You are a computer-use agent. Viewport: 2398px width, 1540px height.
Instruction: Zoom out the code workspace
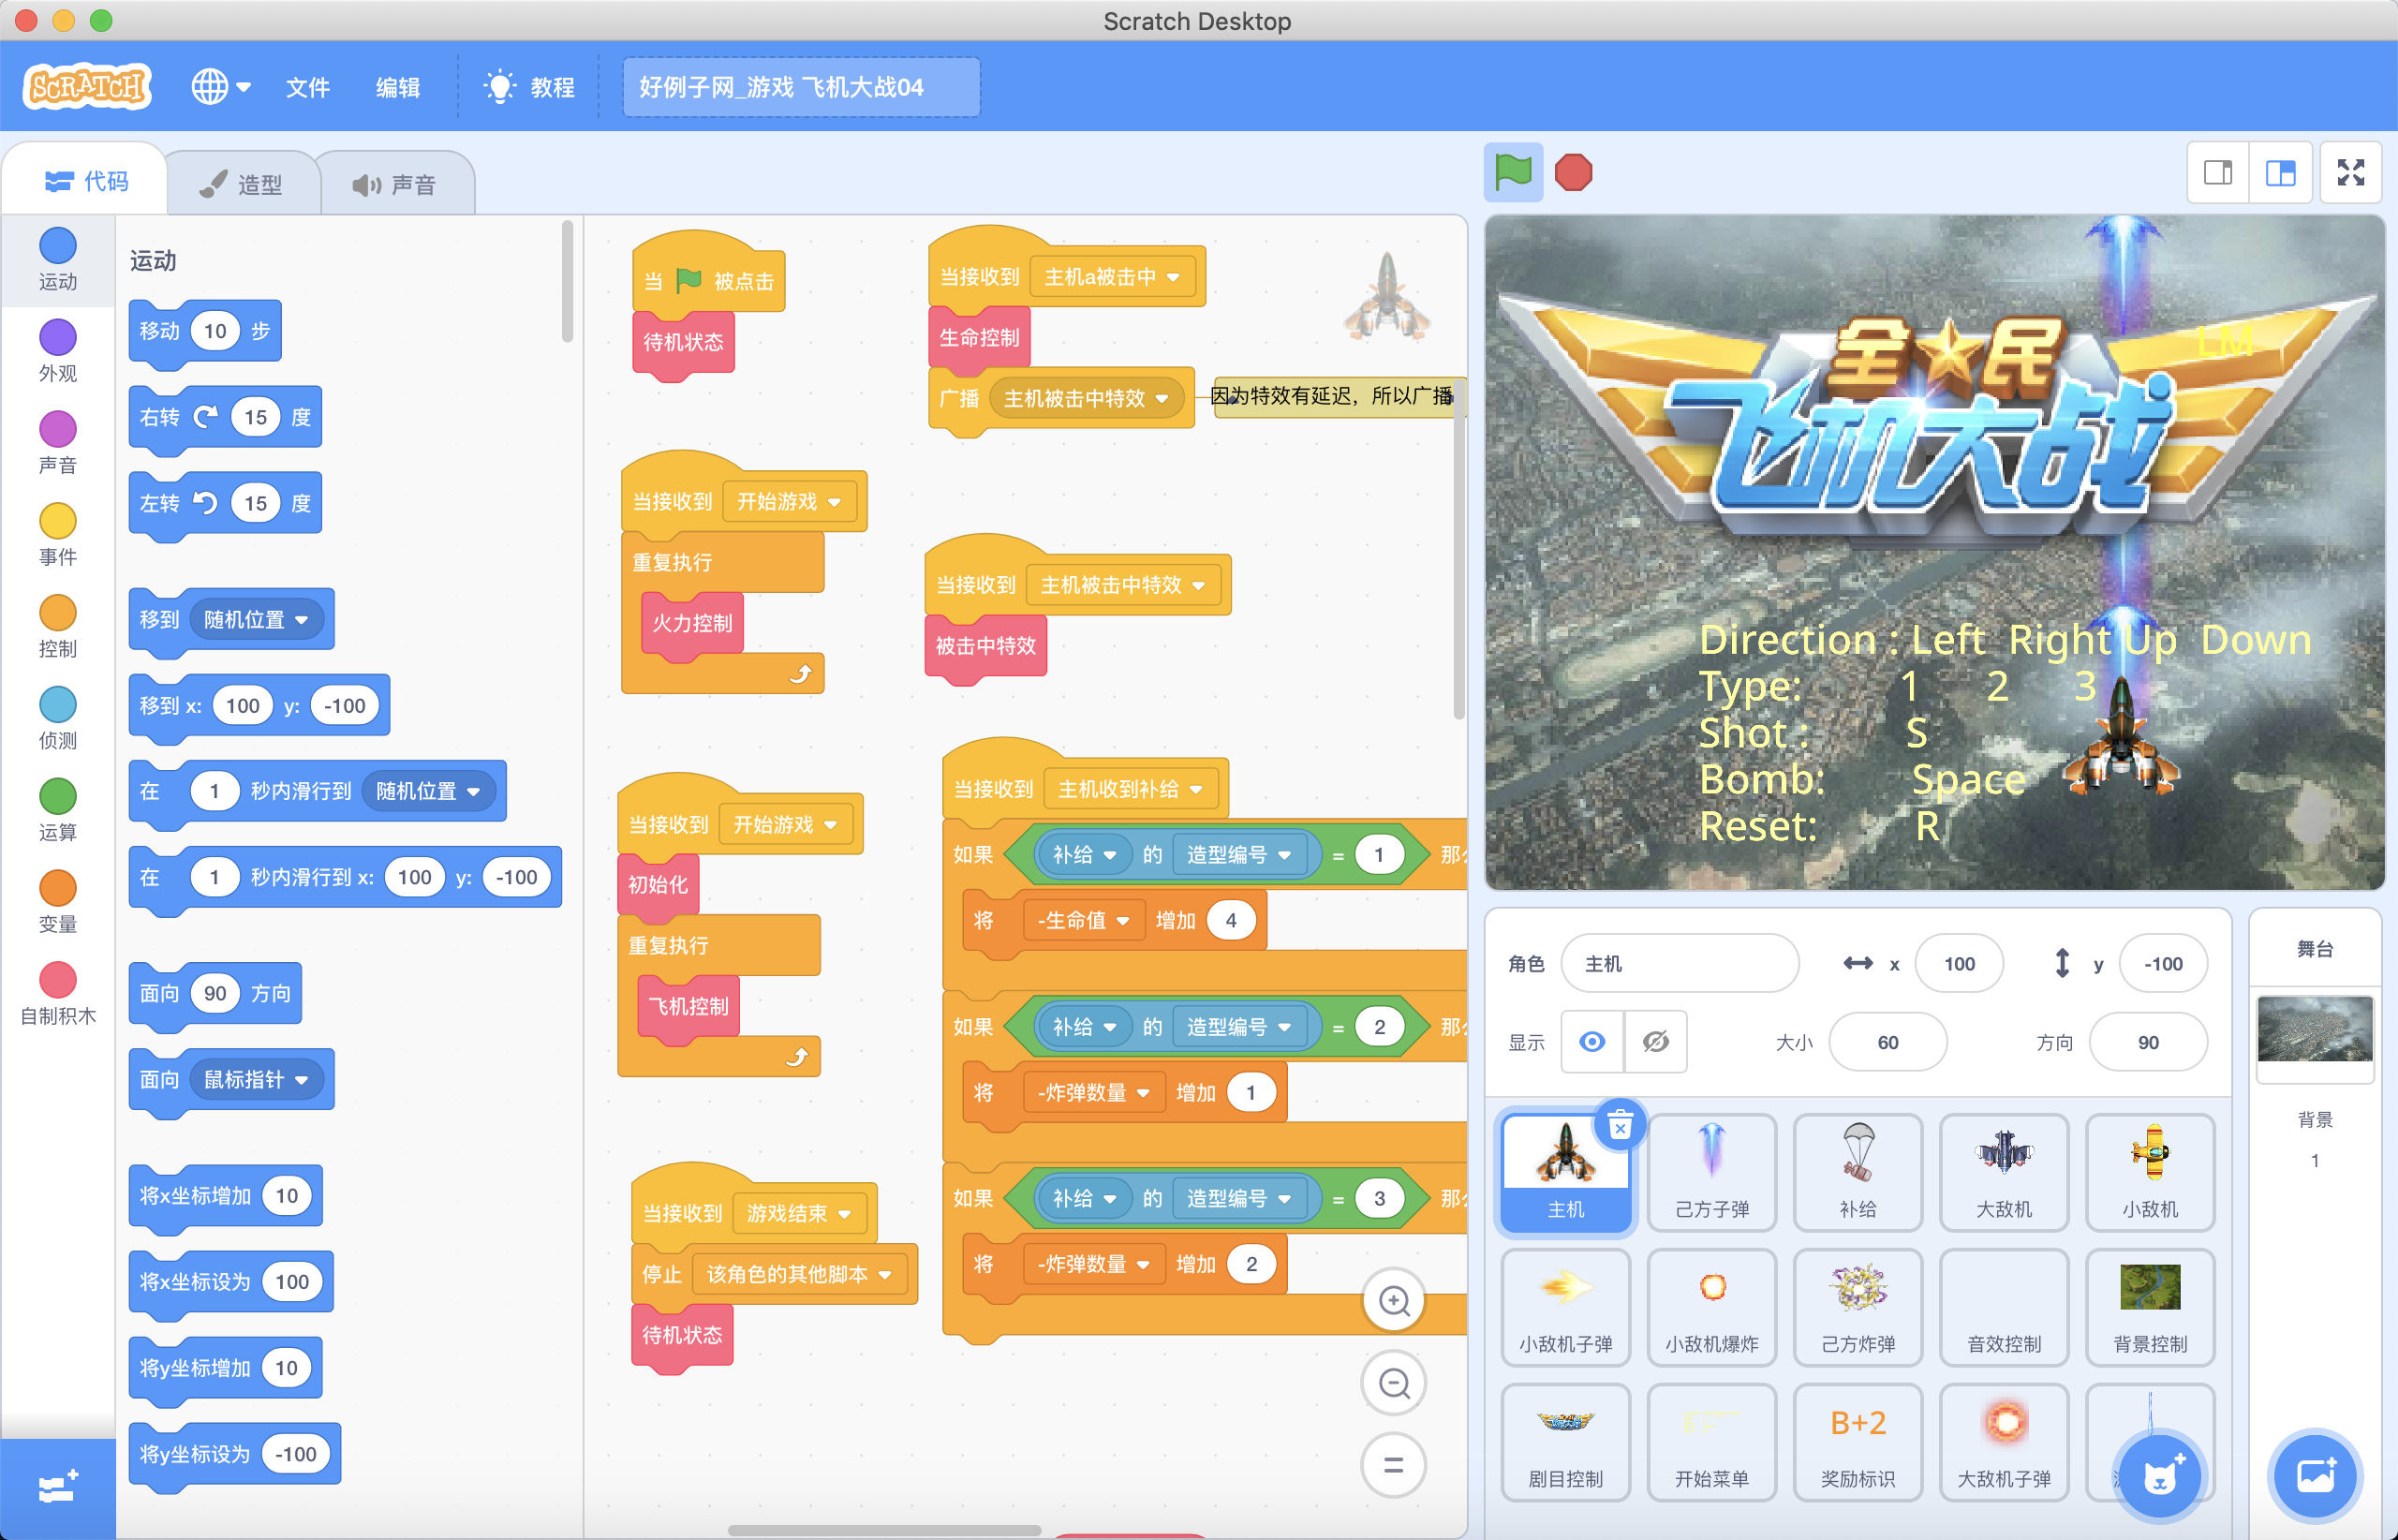(x=1393, y=1383)
